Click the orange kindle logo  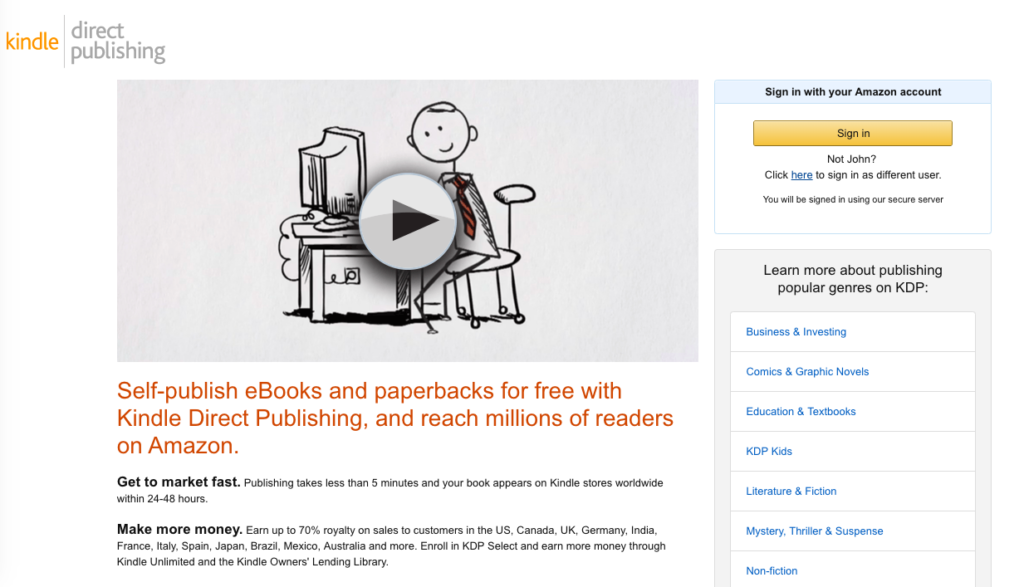(32, 42)
